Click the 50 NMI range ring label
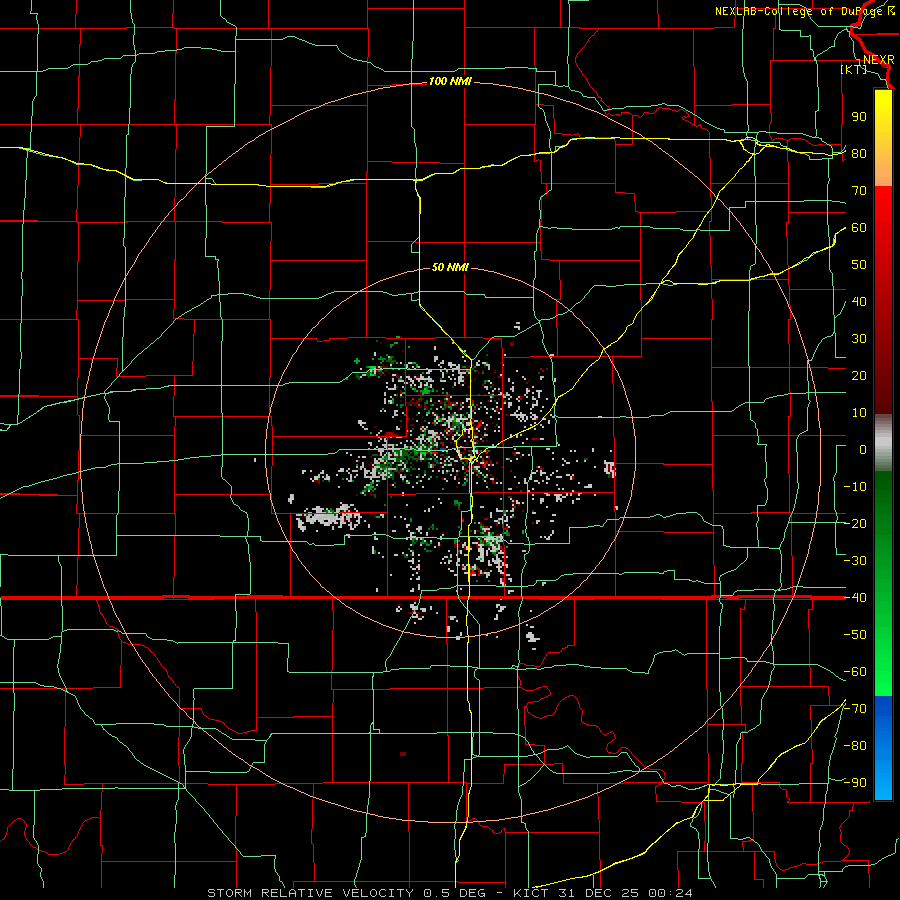This screenshot has height=900, width=900. tap(450, 267)
